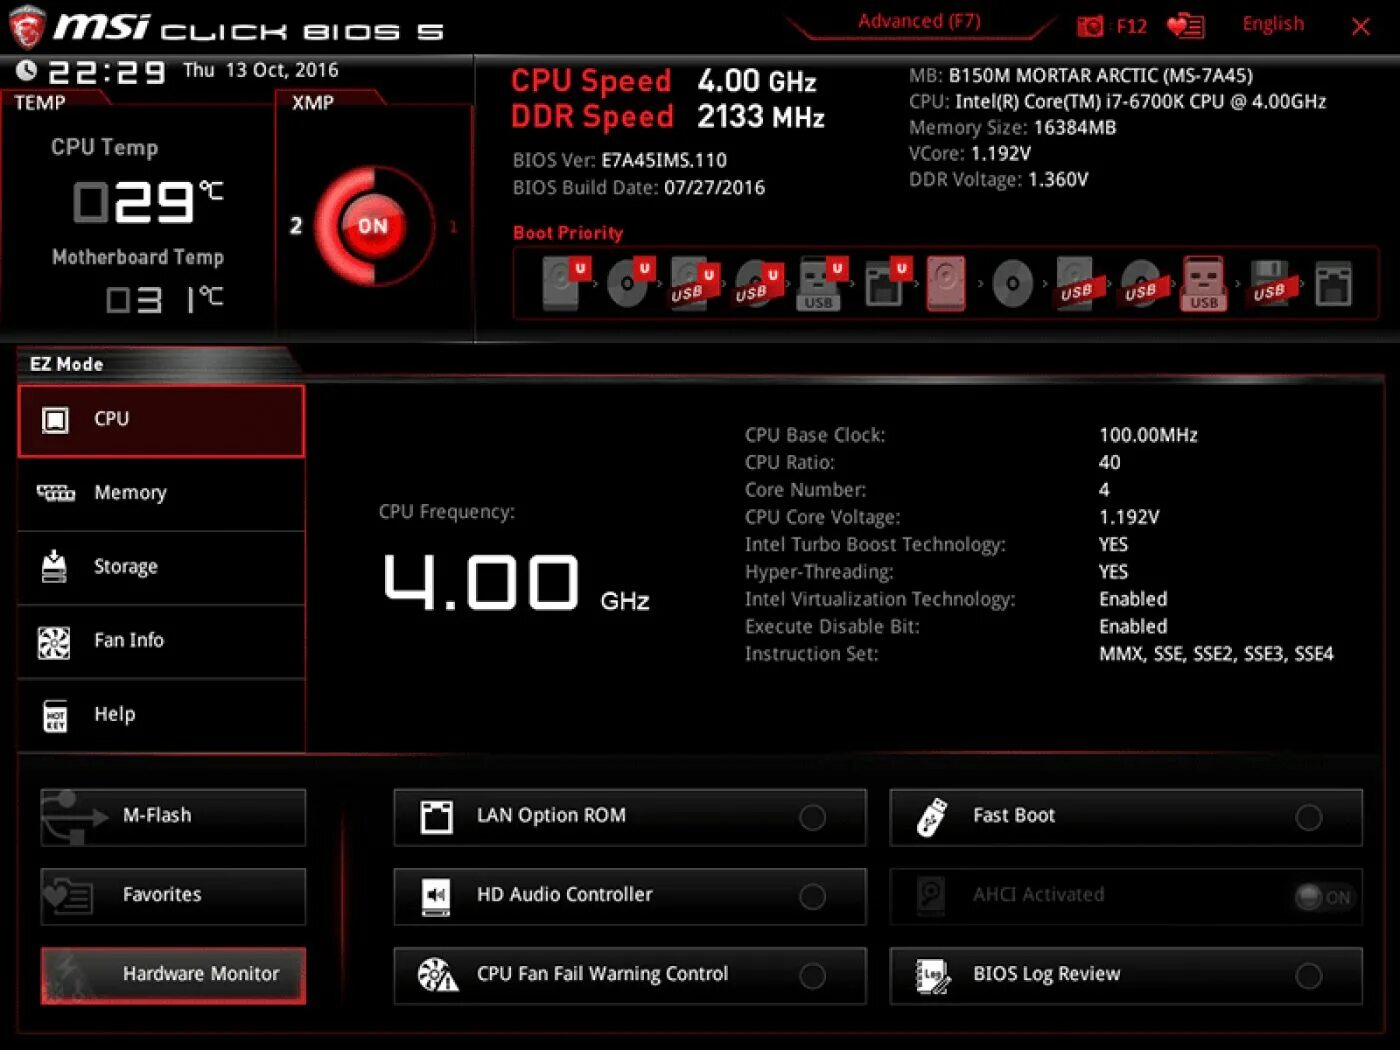Click the BIOS Build Date 07/27/2016 text
Screen dimensions: 1400x1050
(x=638, y=187)
